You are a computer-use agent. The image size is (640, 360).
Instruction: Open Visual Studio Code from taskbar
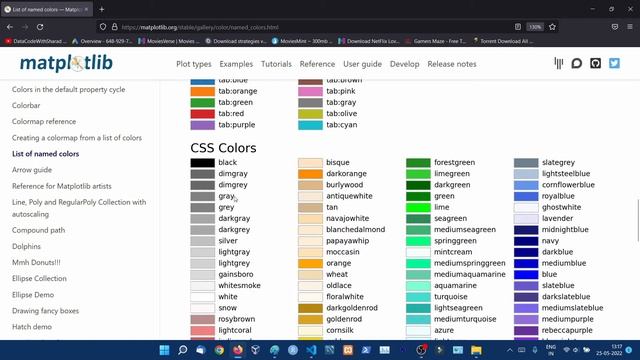311,350
